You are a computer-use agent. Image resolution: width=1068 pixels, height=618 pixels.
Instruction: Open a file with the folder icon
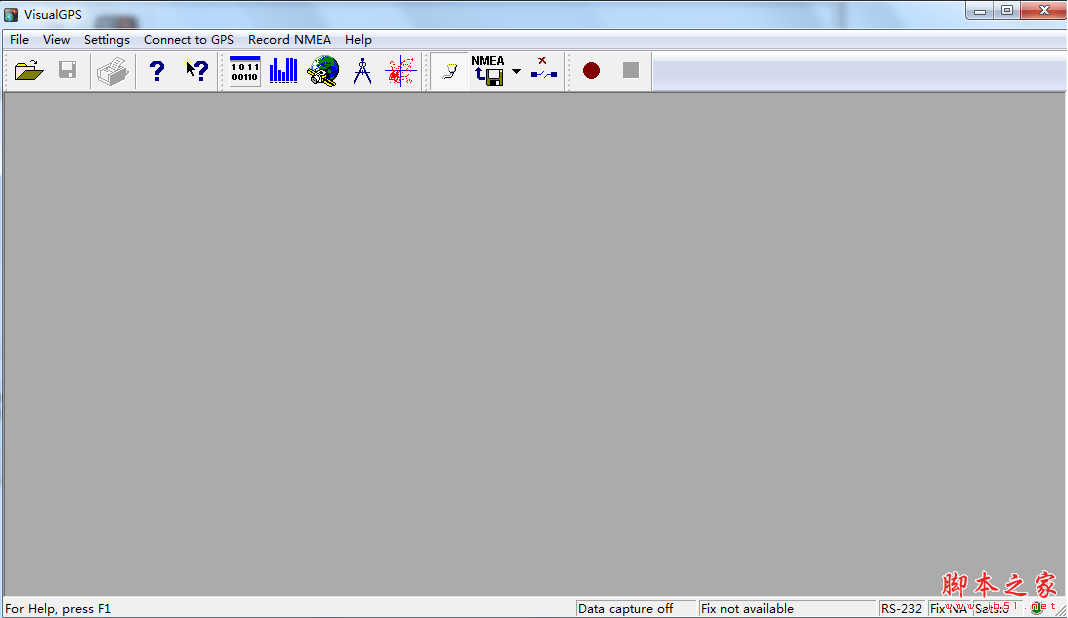pos(29,70)
